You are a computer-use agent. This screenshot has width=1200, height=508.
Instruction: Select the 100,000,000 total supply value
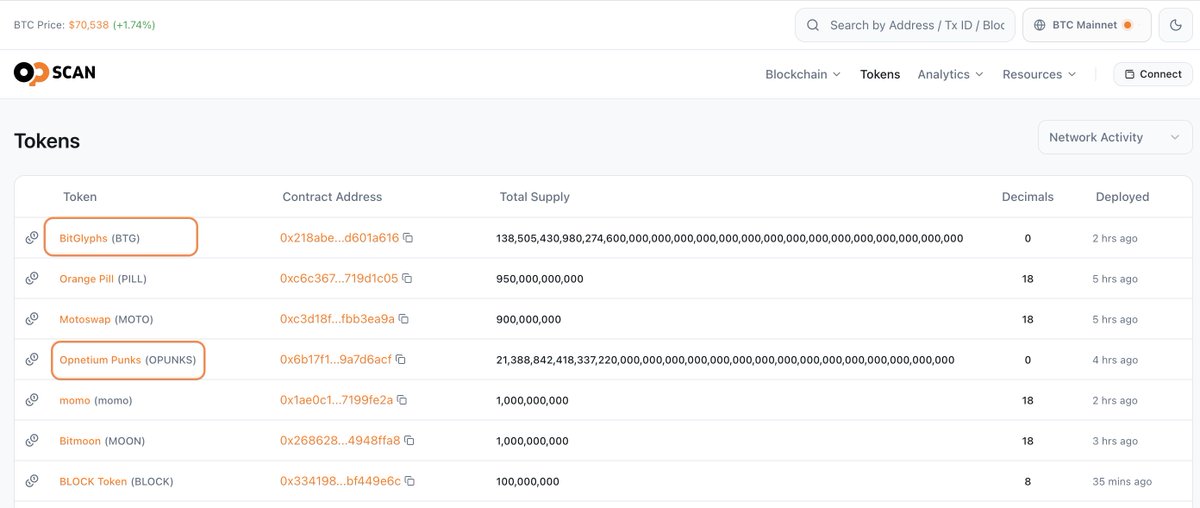pos(528,482)
